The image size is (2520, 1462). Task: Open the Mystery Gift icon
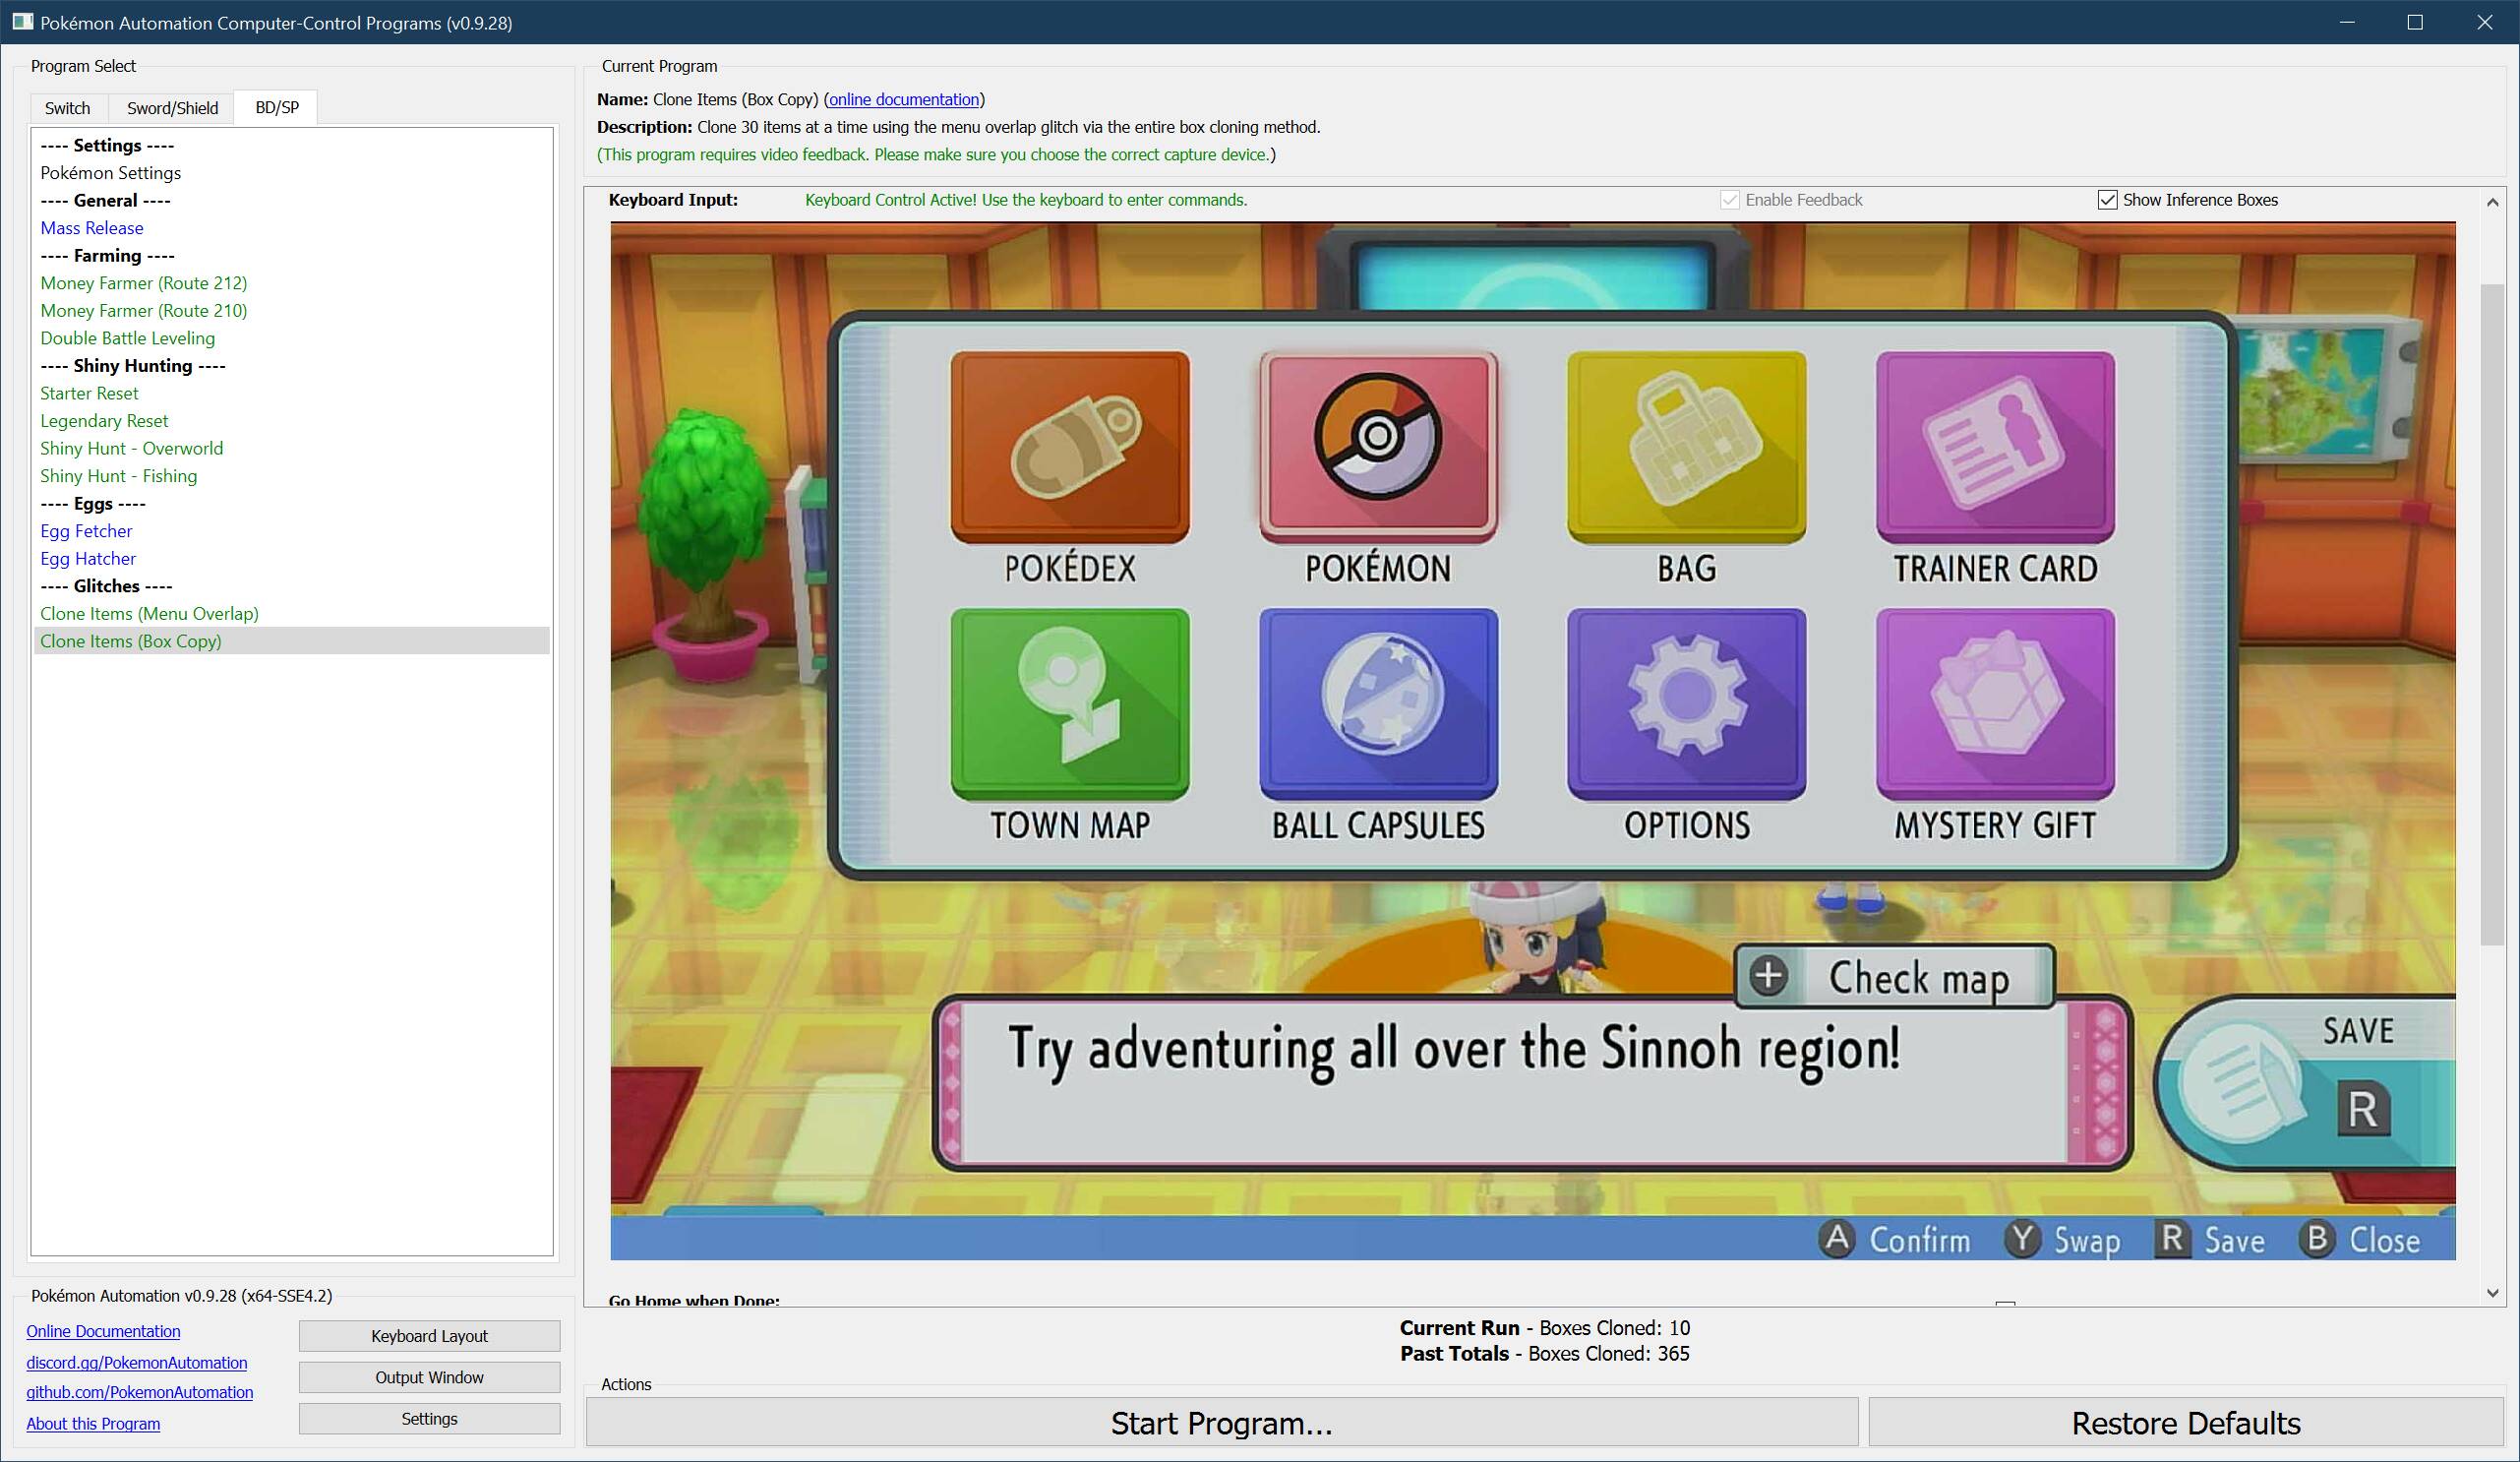[1994, 702]
